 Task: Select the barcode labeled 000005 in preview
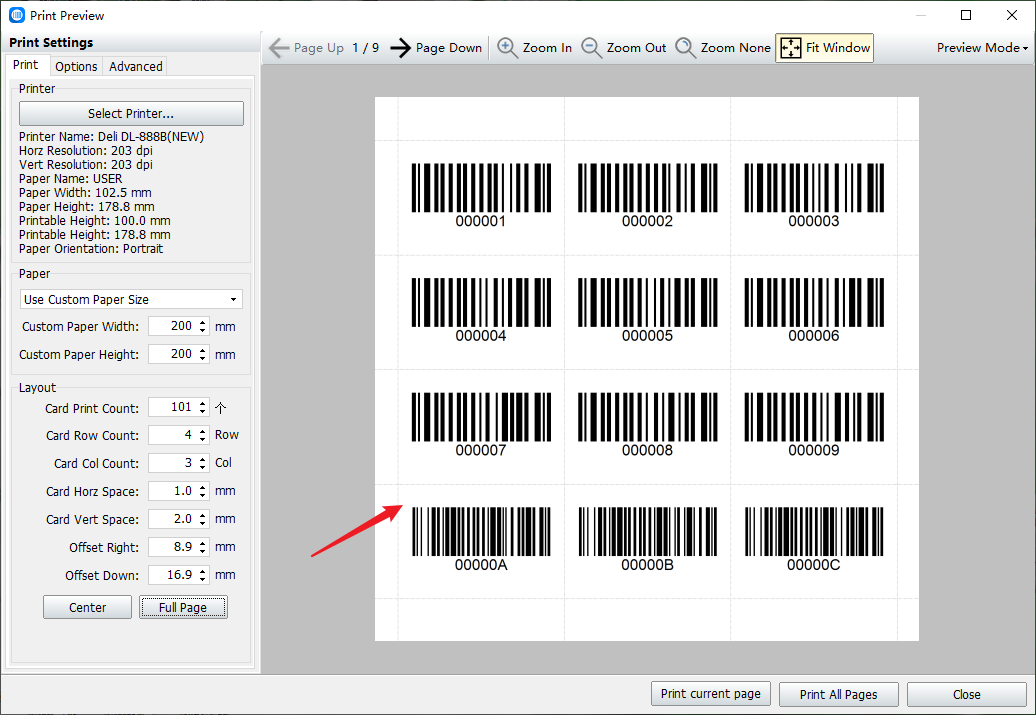pos(648,309)
